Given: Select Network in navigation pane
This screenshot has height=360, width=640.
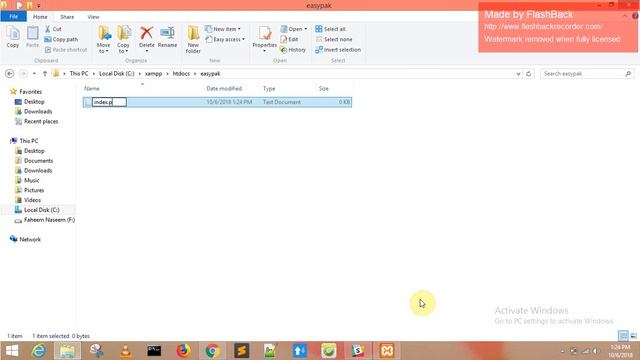Looking at the screenshot, I should [x=30, y=240].
